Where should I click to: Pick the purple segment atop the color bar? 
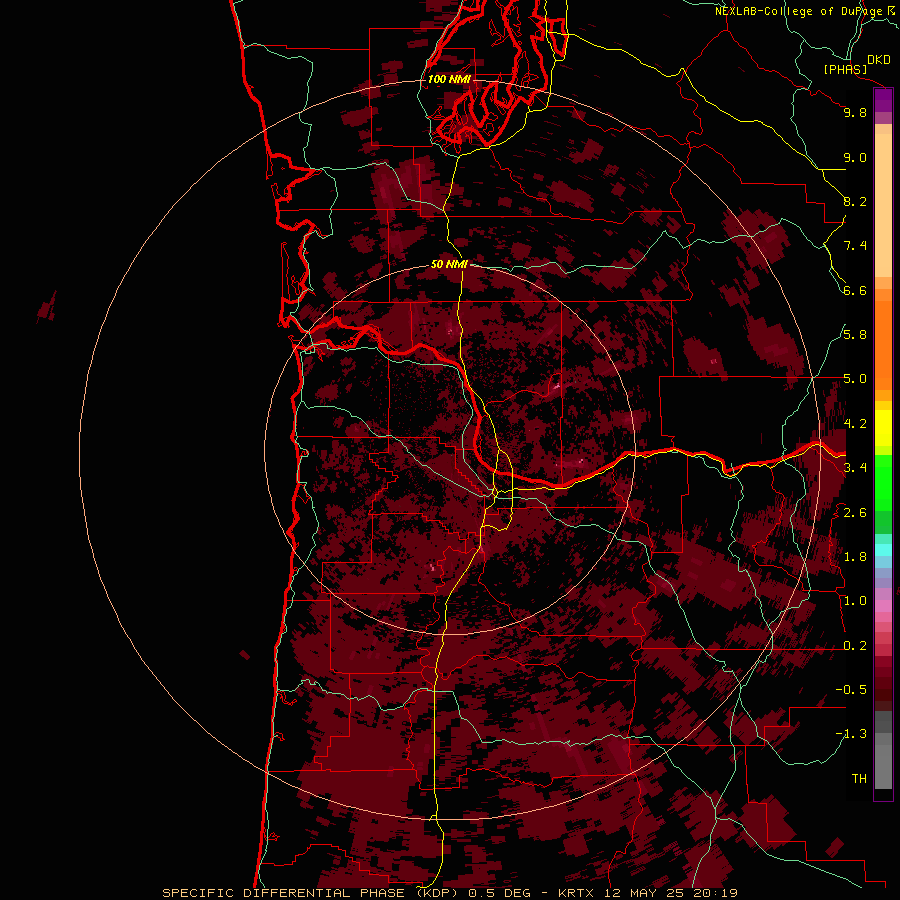[883, 101]
